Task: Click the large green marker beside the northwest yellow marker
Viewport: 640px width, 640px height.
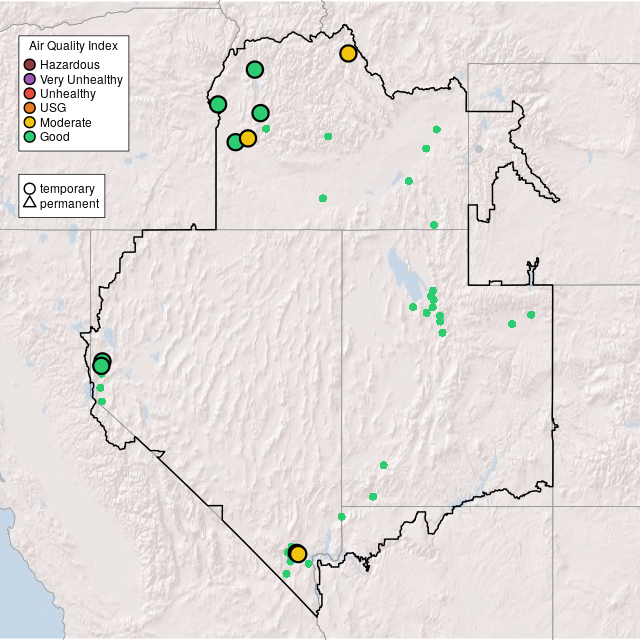Action: click(234, 142)
